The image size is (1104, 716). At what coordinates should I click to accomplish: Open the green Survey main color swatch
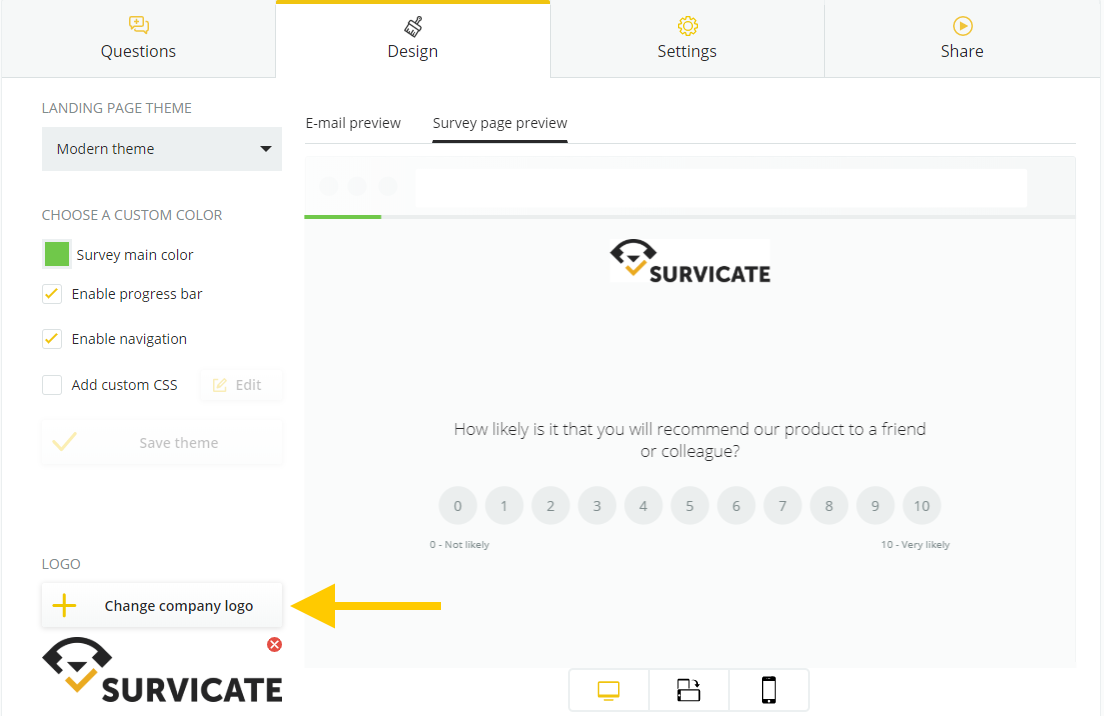(57, 254)
